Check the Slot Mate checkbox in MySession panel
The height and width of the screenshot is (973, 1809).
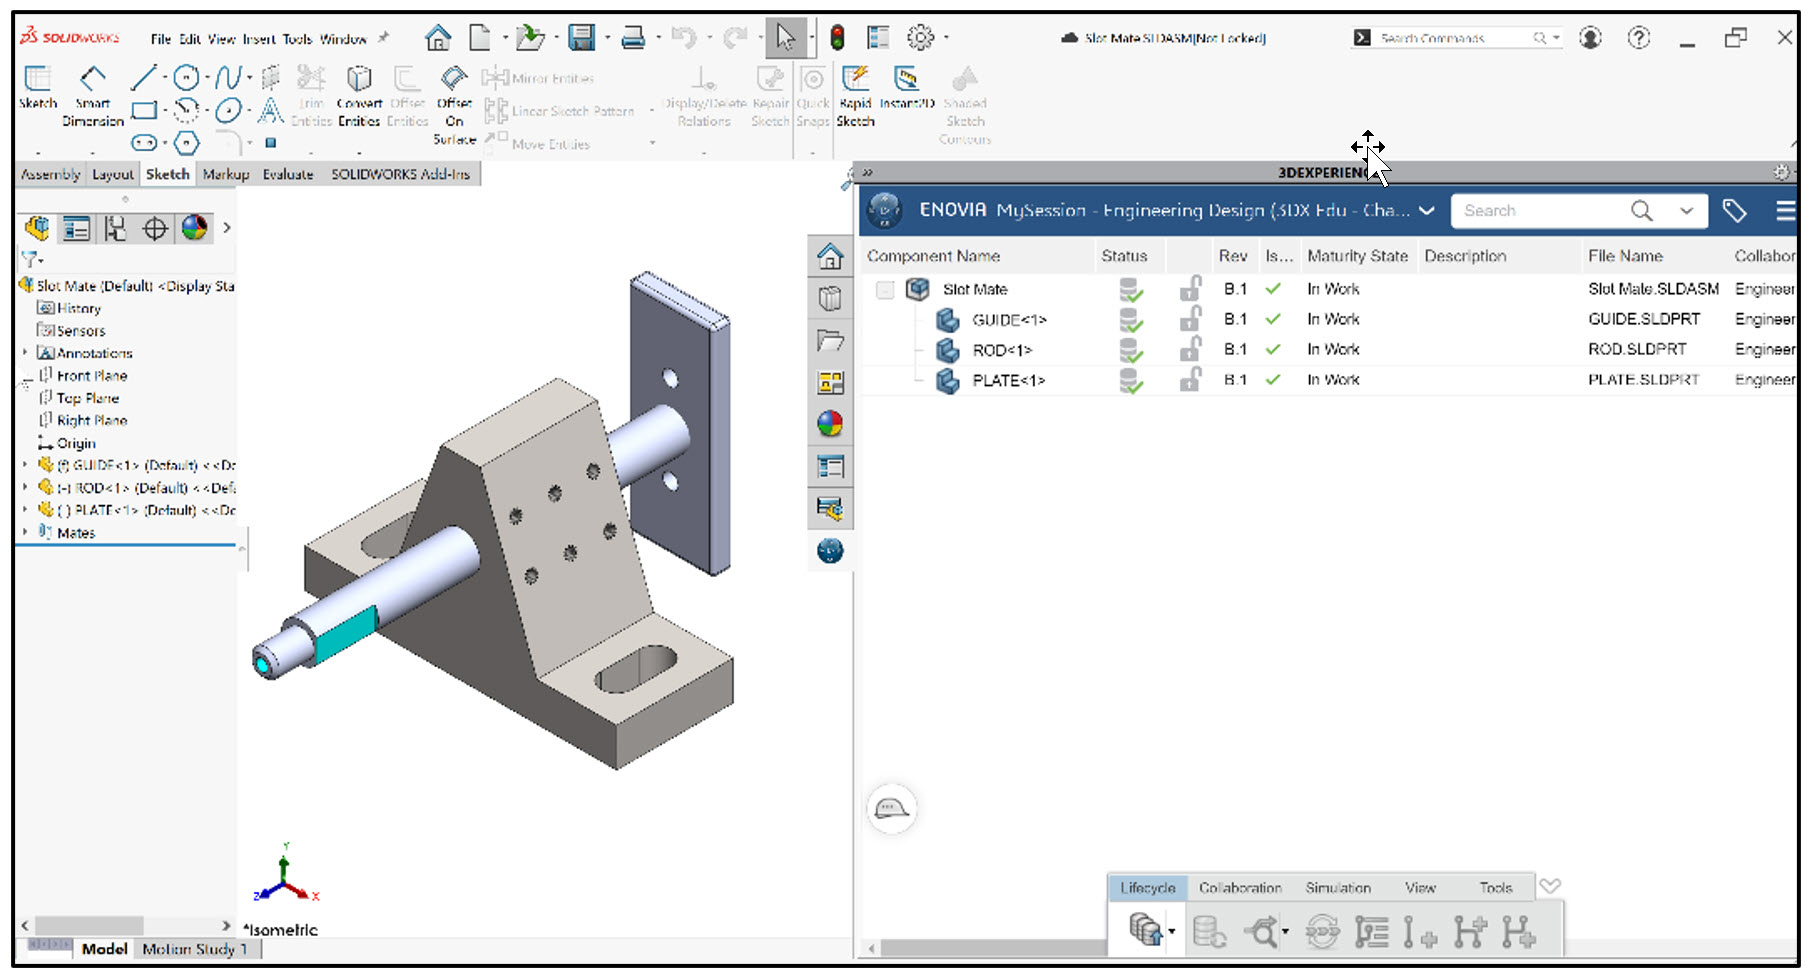[x=884, y=288]
